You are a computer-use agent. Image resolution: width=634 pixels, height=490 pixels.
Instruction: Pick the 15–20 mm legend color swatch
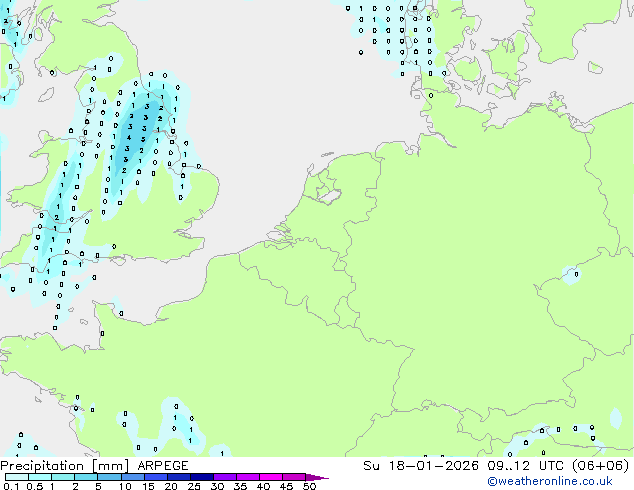pos(155,477)
